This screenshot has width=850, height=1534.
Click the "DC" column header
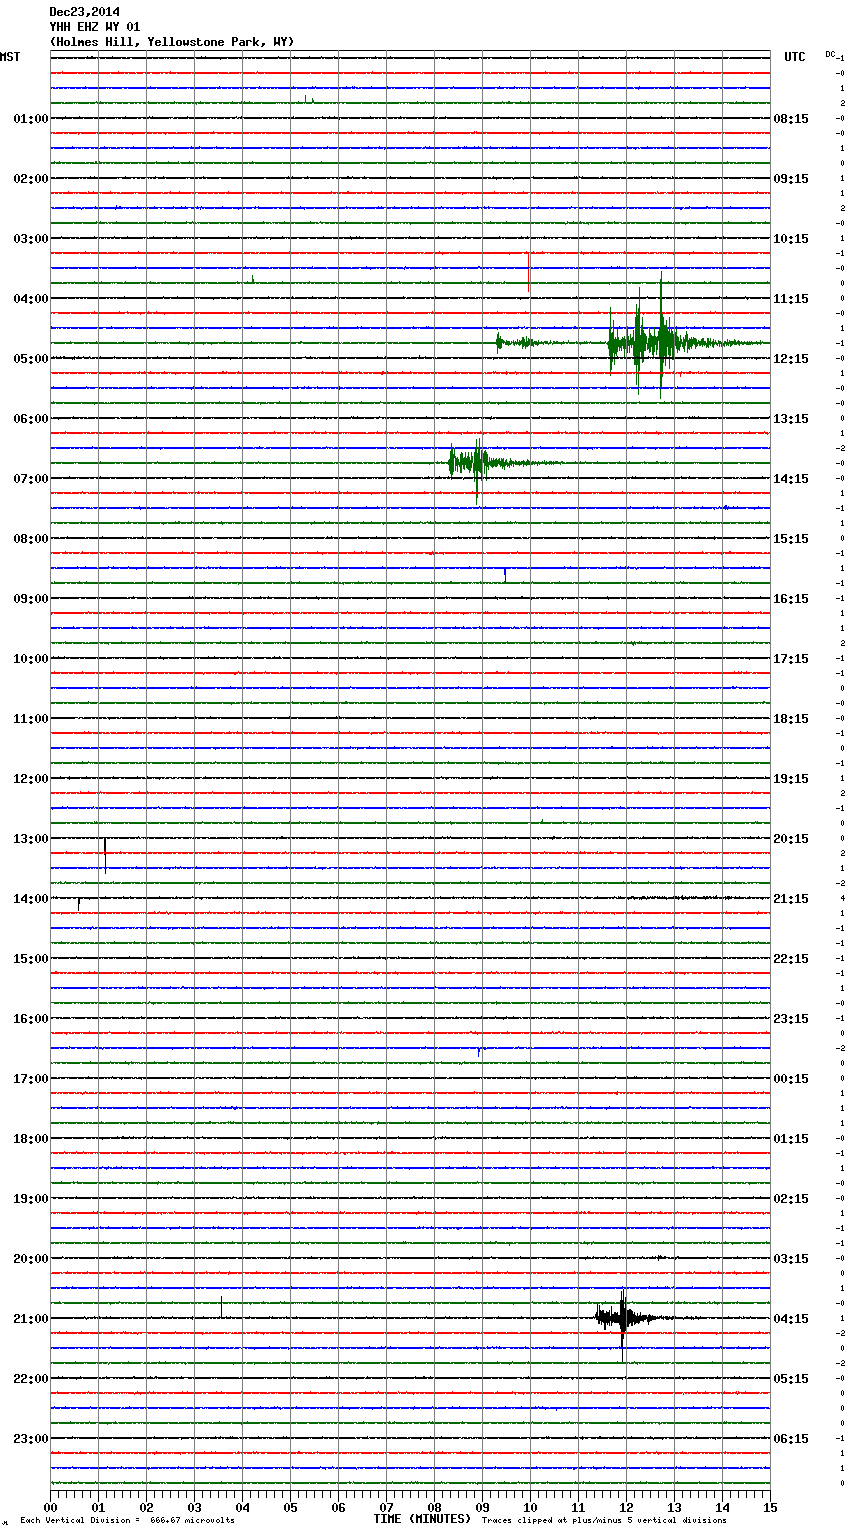830,54
